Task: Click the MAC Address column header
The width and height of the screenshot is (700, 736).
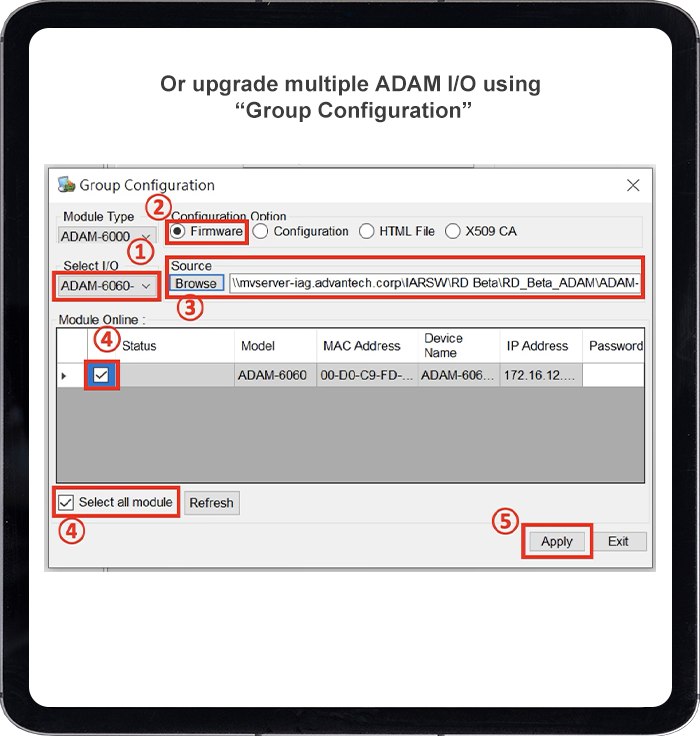Action: point(367,346)
